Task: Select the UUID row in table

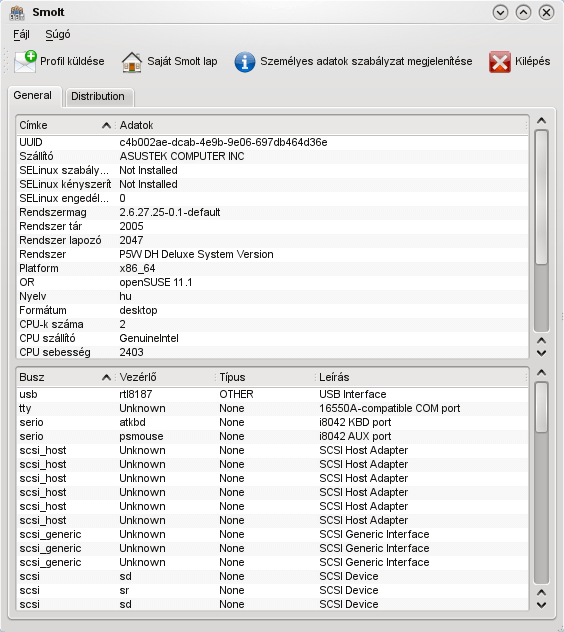Action: click(x=272, y=142)
